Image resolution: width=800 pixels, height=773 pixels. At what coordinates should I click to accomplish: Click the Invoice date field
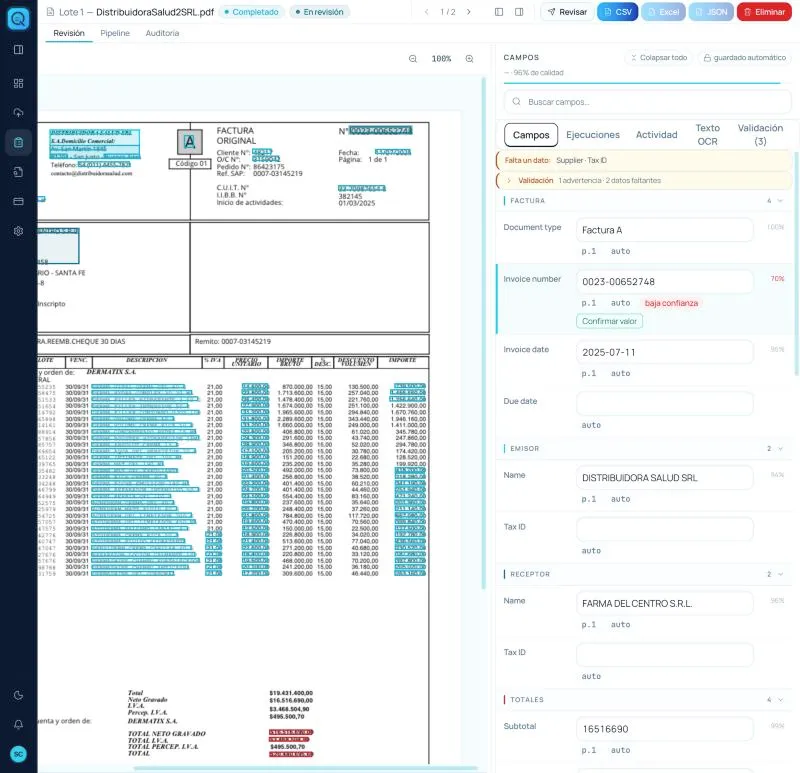(665, 352)
